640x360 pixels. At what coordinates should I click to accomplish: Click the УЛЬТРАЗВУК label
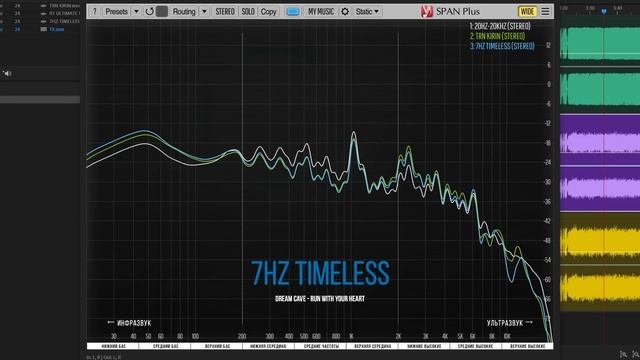(x=504, y=323)
